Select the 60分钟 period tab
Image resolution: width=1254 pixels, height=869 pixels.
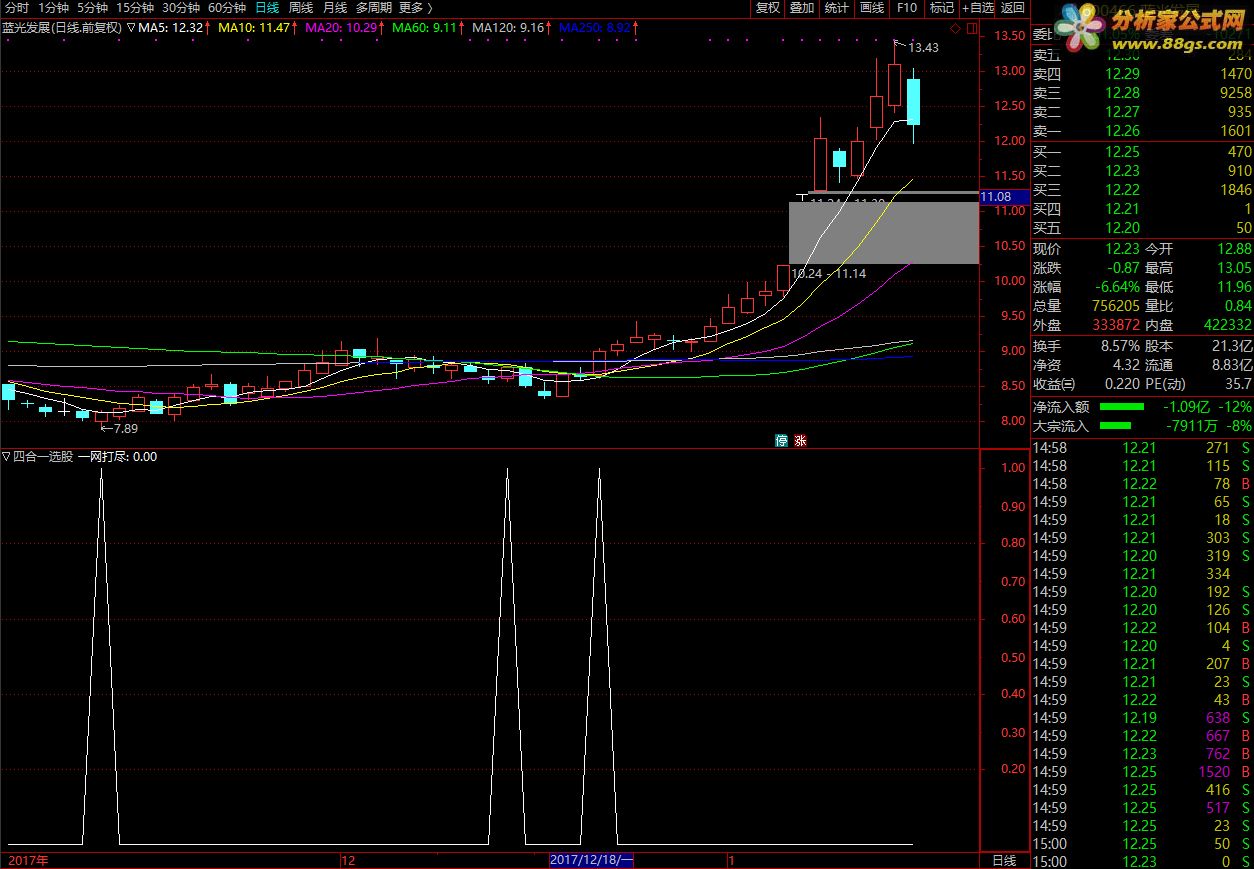[227, 7]
